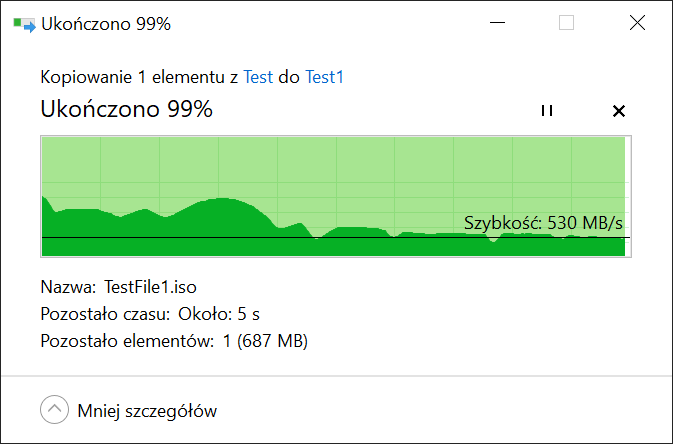
Task: Click the Mniej szczegółów label
Action: point(147,411)
